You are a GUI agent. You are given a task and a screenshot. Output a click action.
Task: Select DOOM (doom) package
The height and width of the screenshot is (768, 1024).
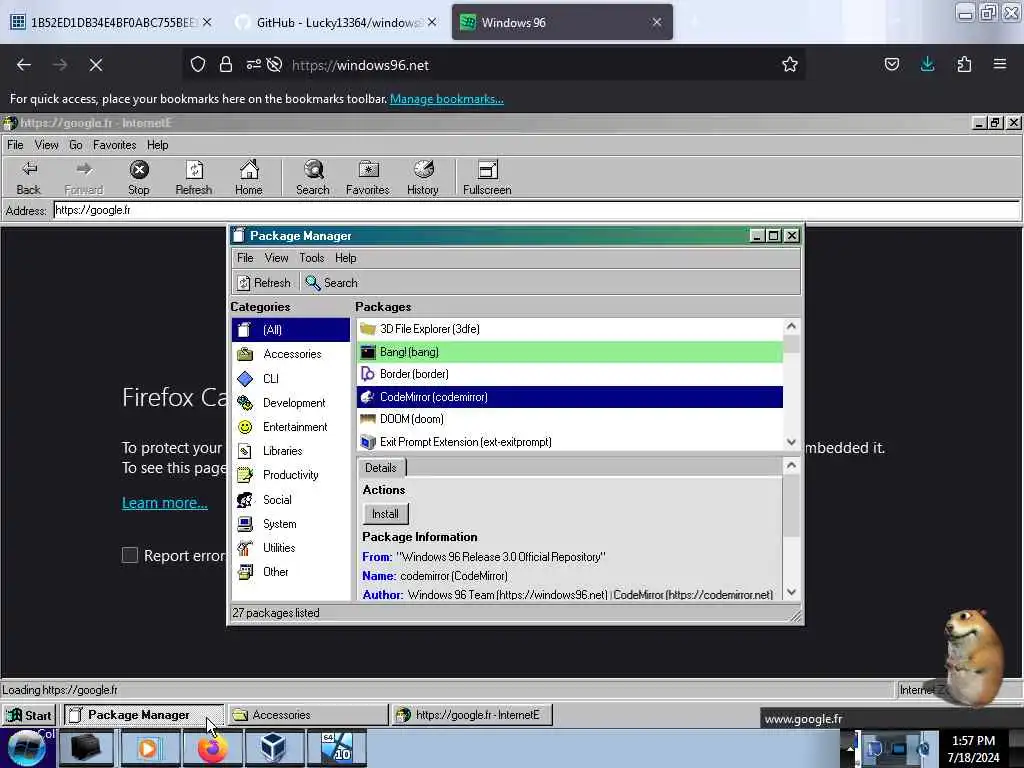point(569,419)
